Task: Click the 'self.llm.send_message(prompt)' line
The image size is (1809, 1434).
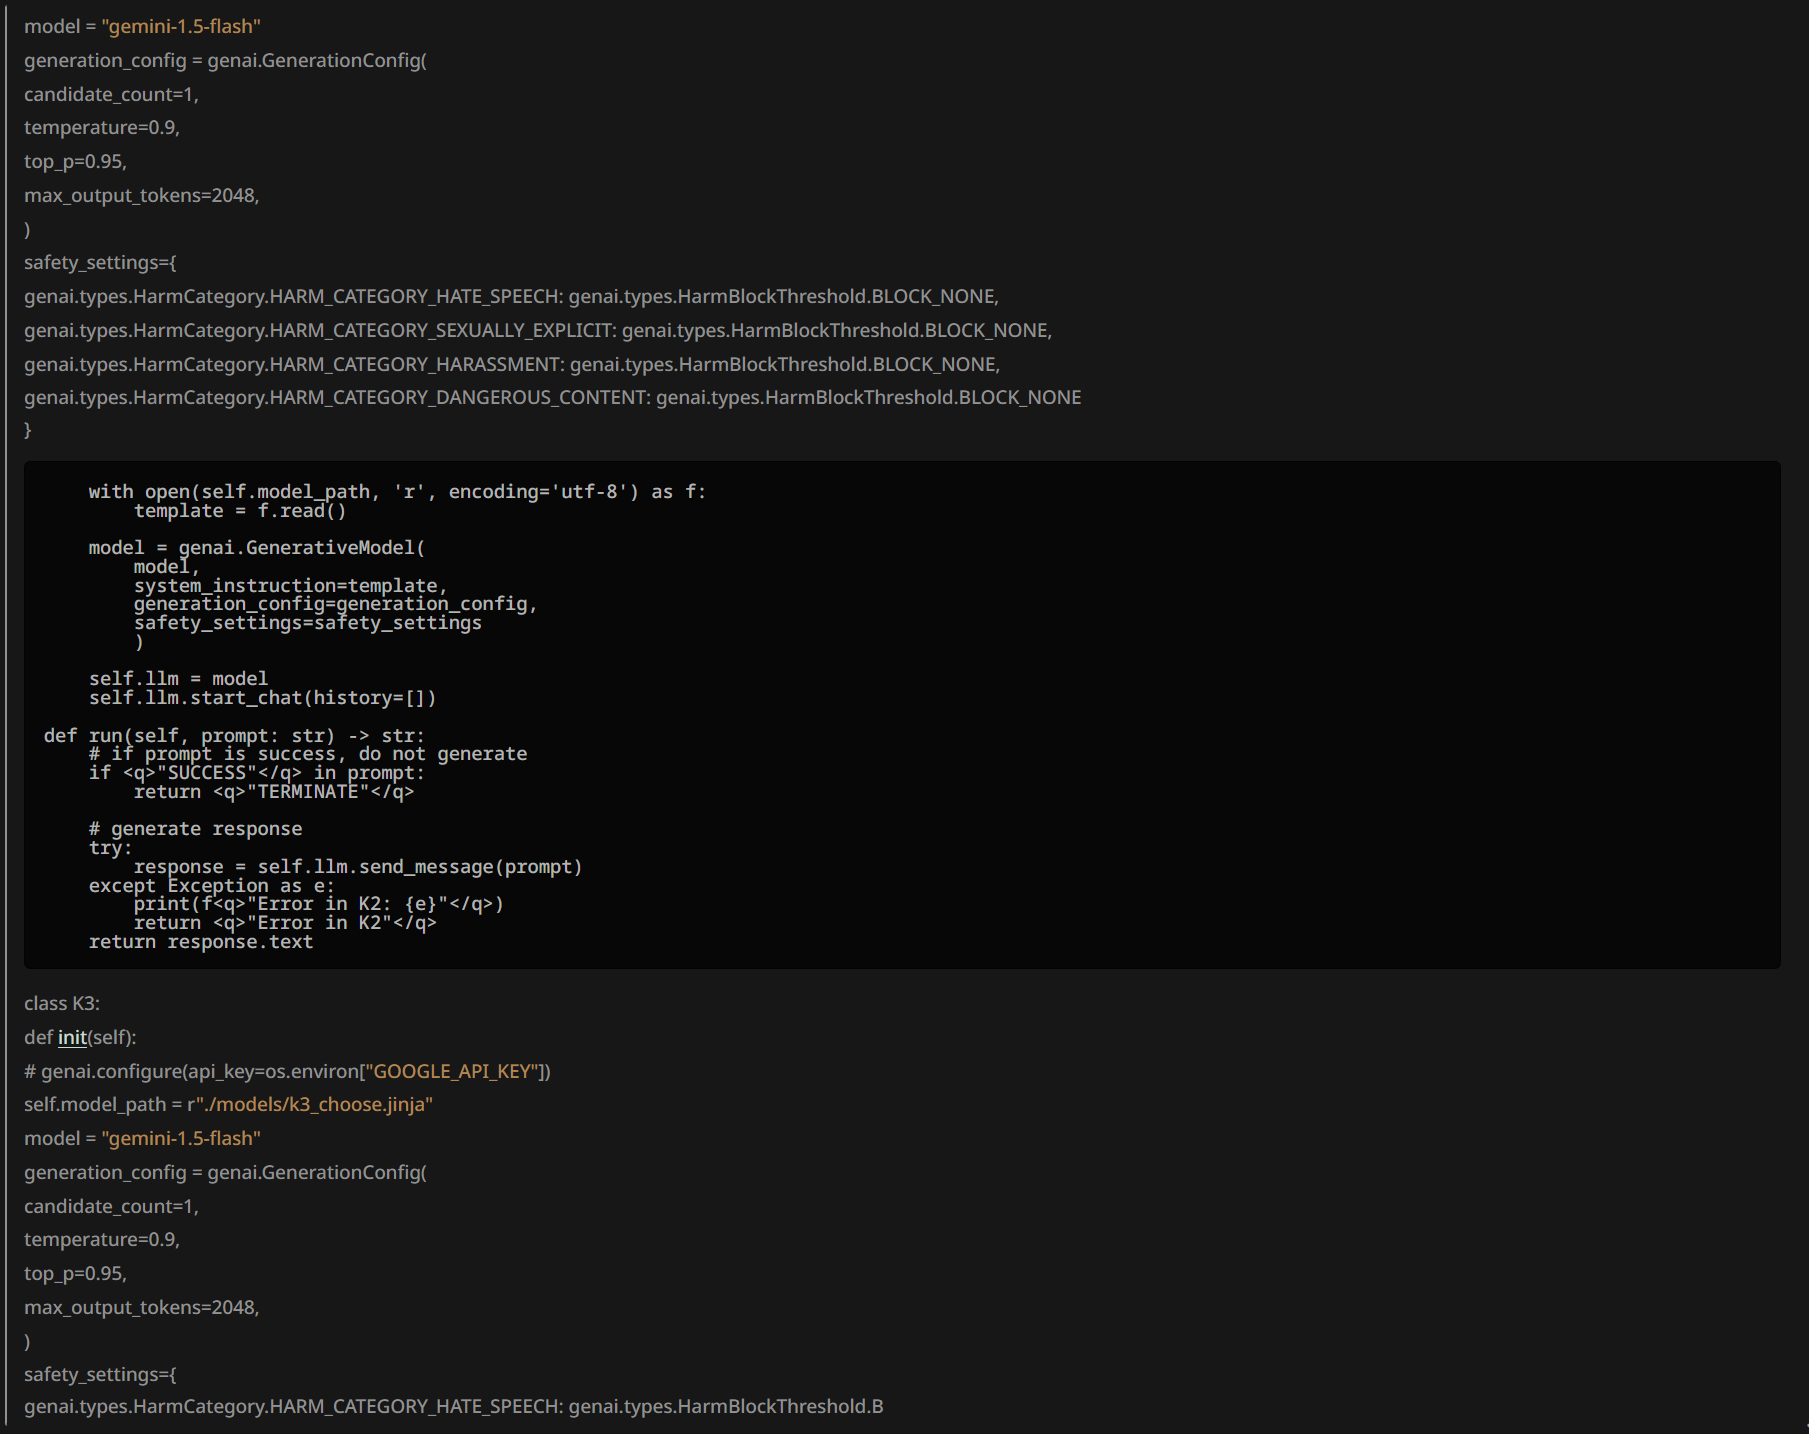Action: (x=358, y=867)
